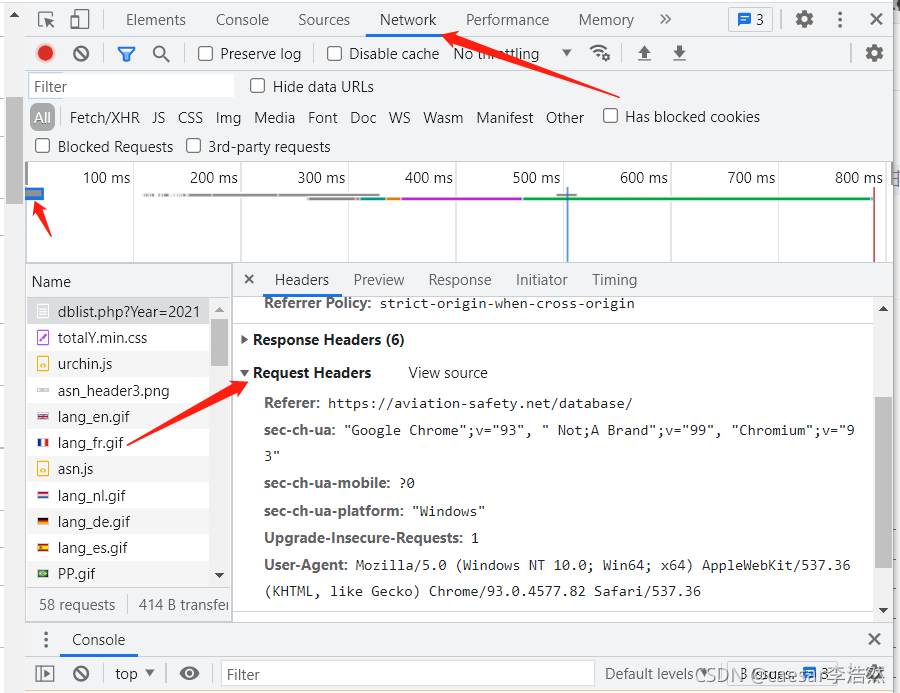Open the Initiator tab
900x693 pixels.
point(541,280)
